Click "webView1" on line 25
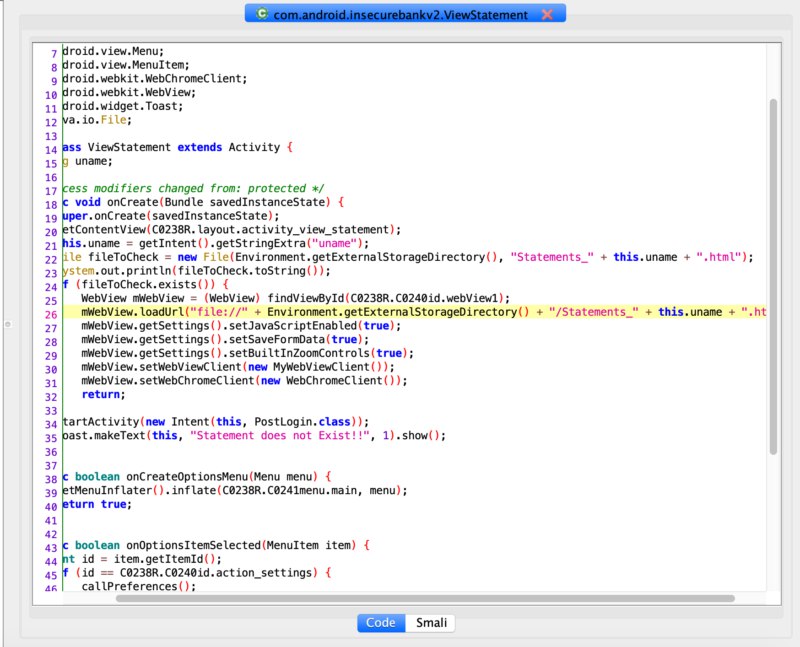800x647 pixels. [x=471, y=298]
